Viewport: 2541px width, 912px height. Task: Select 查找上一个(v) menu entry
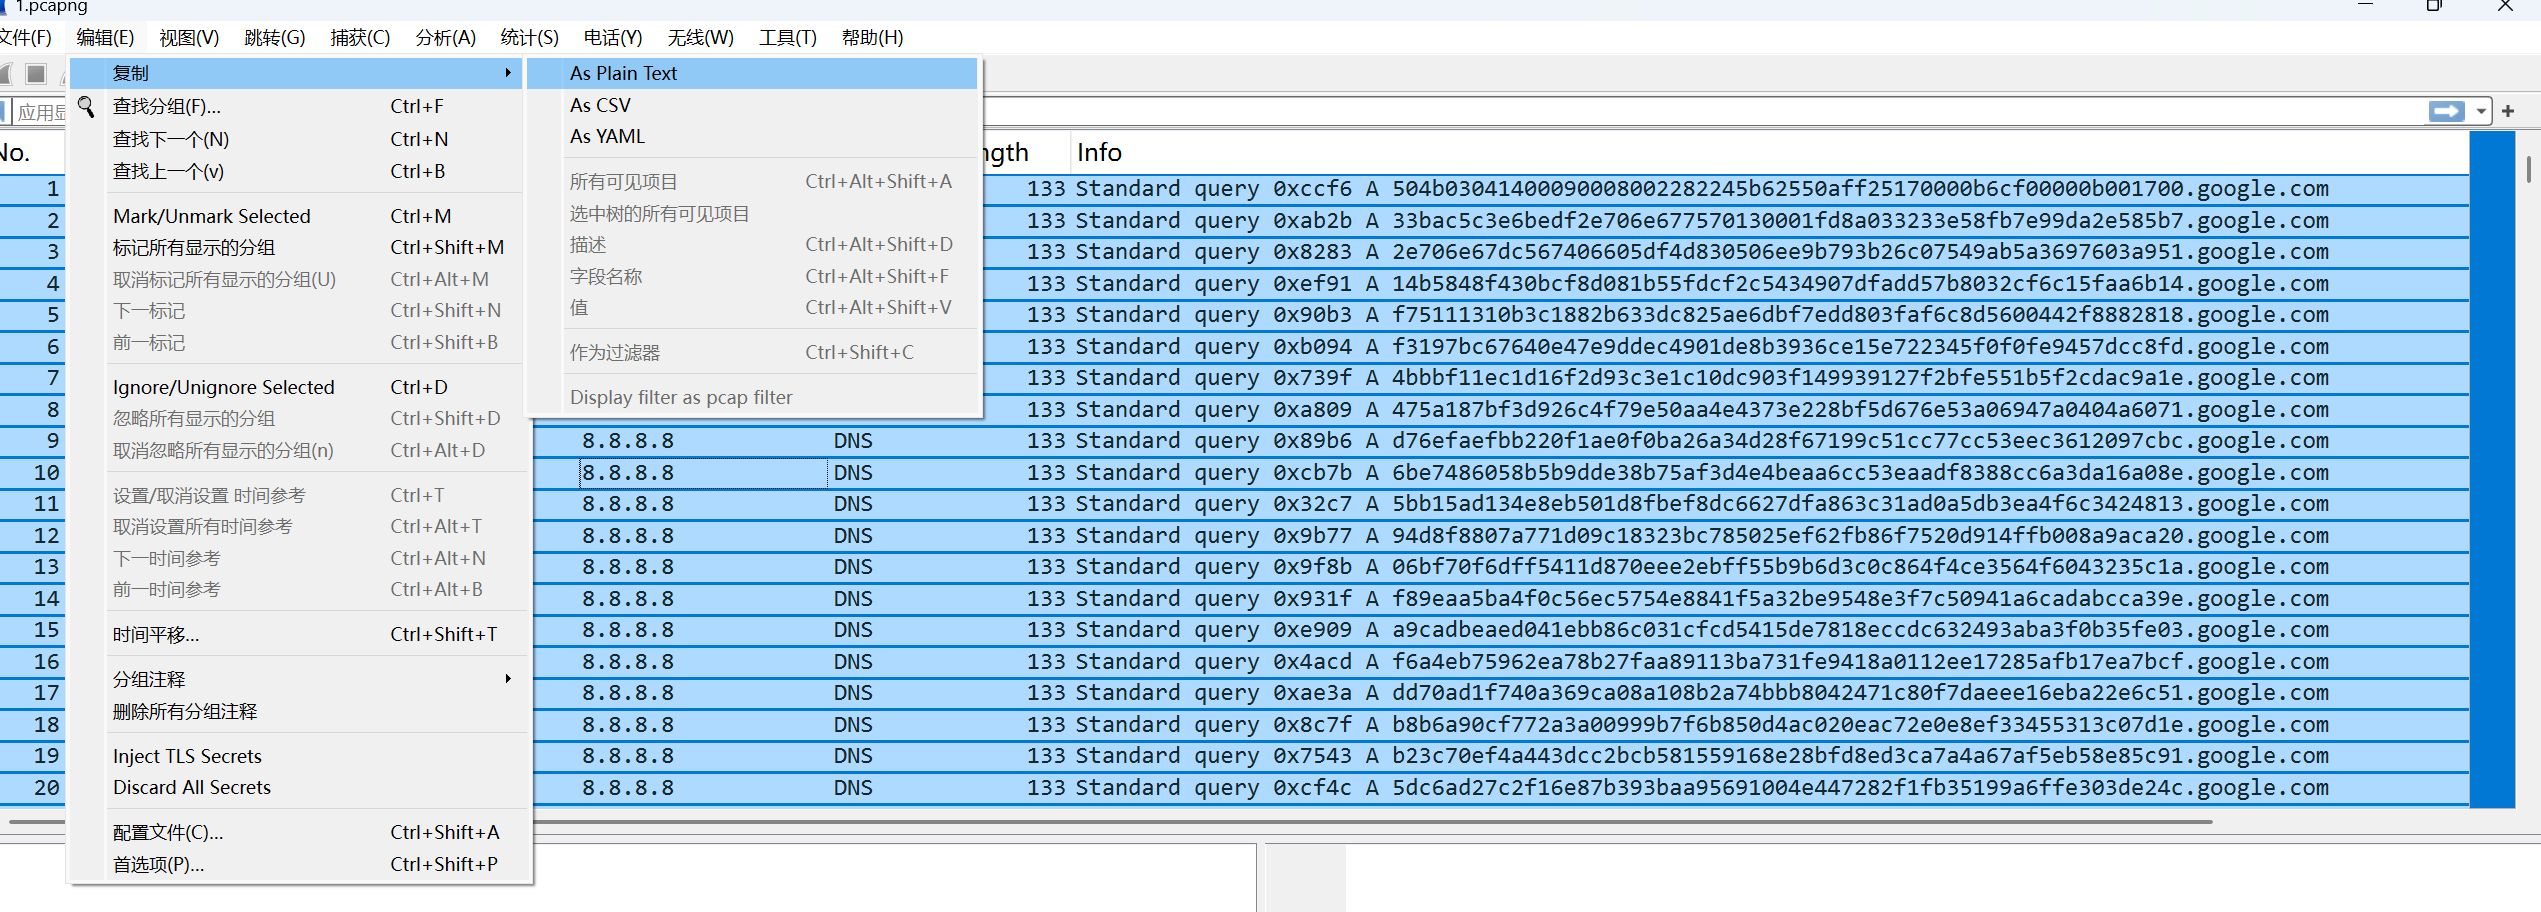point(296,171)
